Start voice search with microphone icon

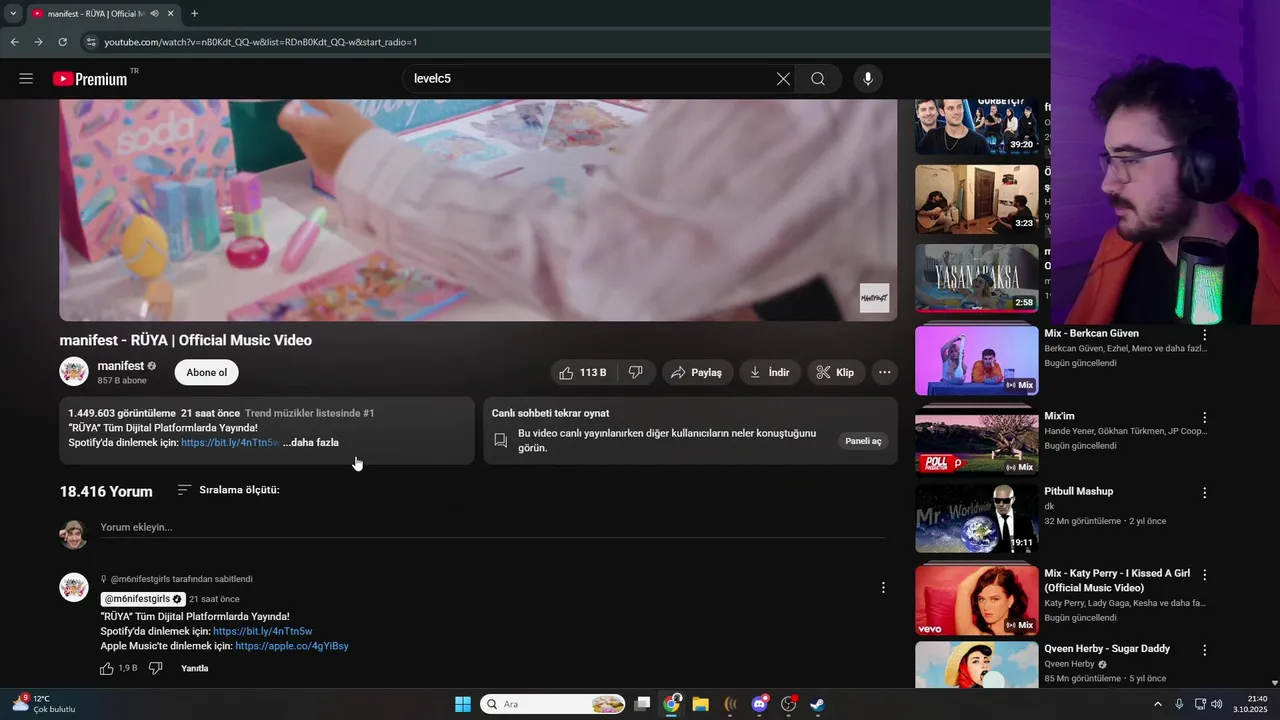(867, 79)
